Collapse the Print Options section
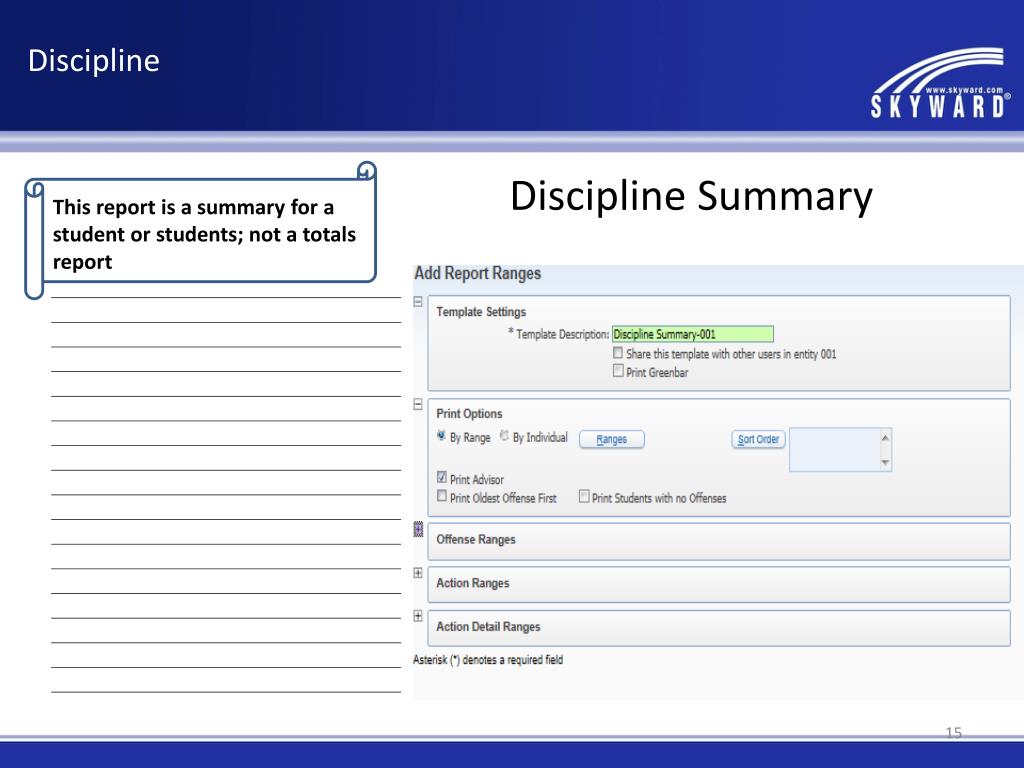 [x=418, y=405]
